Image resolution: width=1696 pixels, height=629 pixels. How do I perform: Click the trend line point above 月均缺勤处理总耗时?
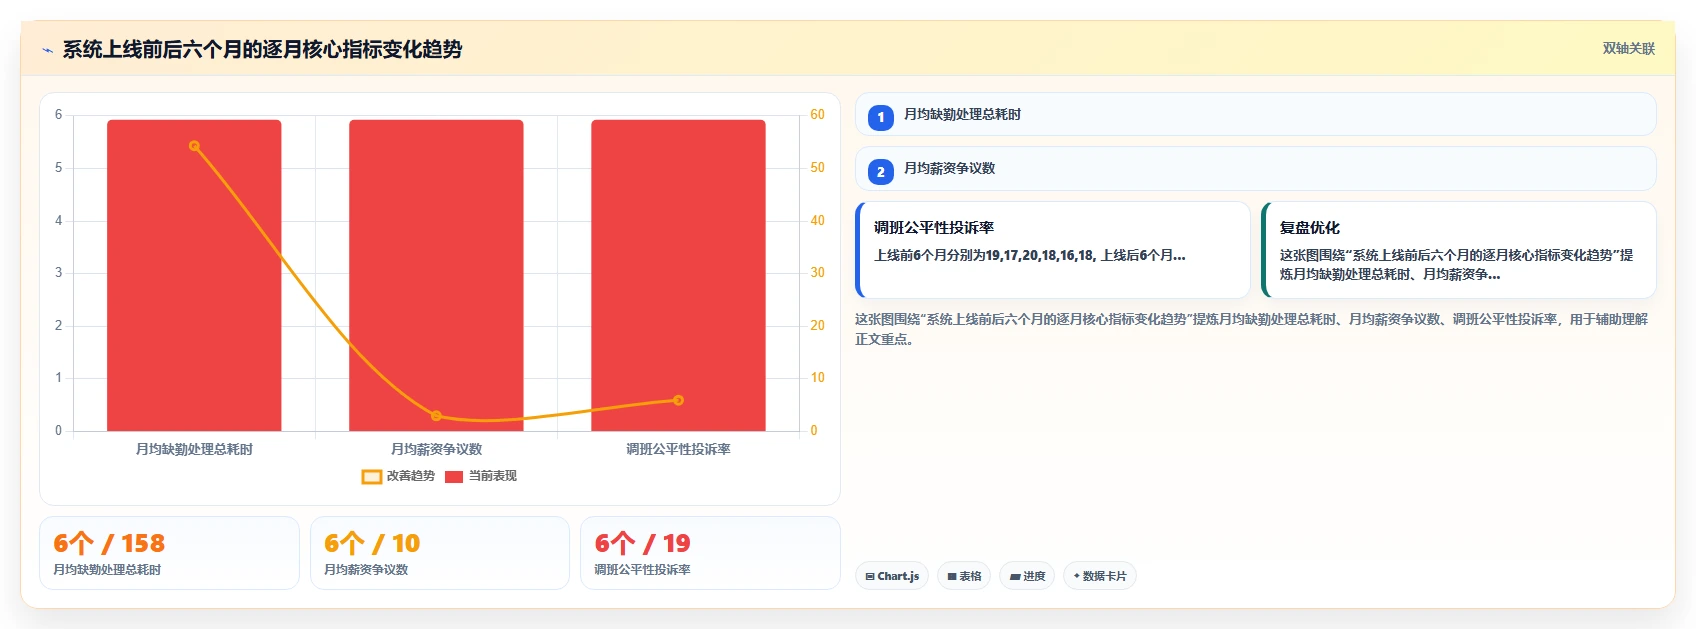(x=194, y=146)
